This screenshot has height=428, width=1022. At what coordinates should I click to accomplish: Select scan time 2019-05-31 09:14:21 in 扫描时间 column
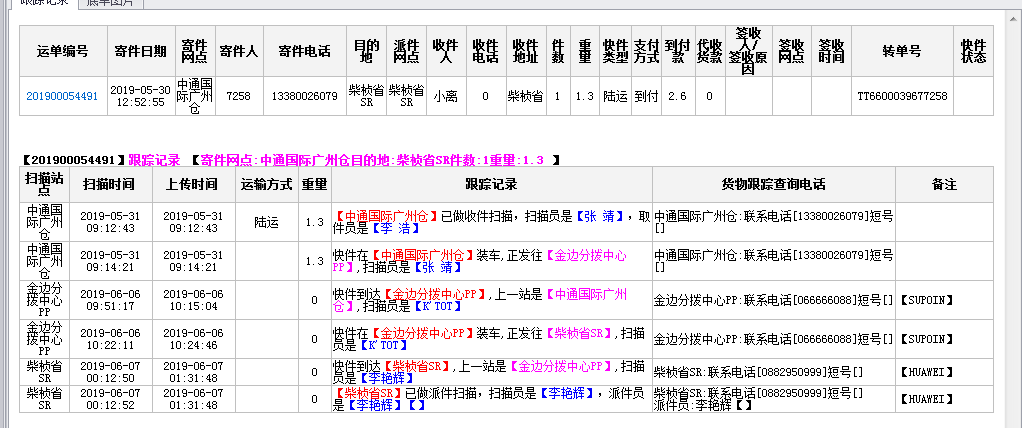click(x=111, y=261)
